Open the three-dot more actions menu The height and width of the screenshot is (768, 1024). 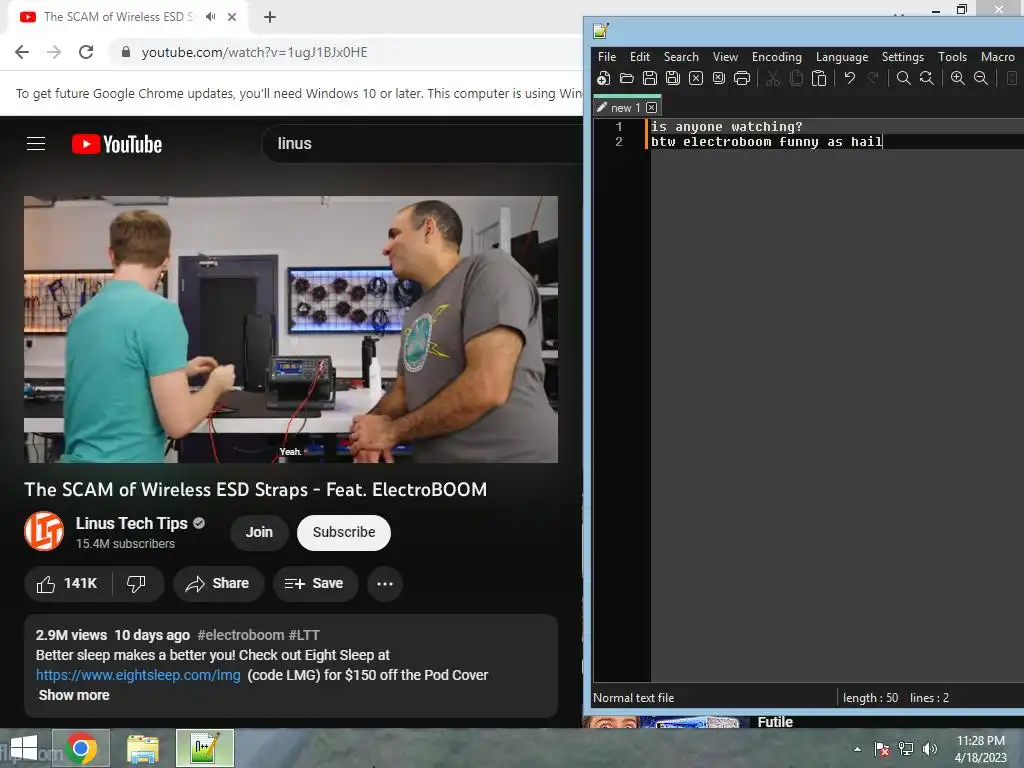[385, 583]
